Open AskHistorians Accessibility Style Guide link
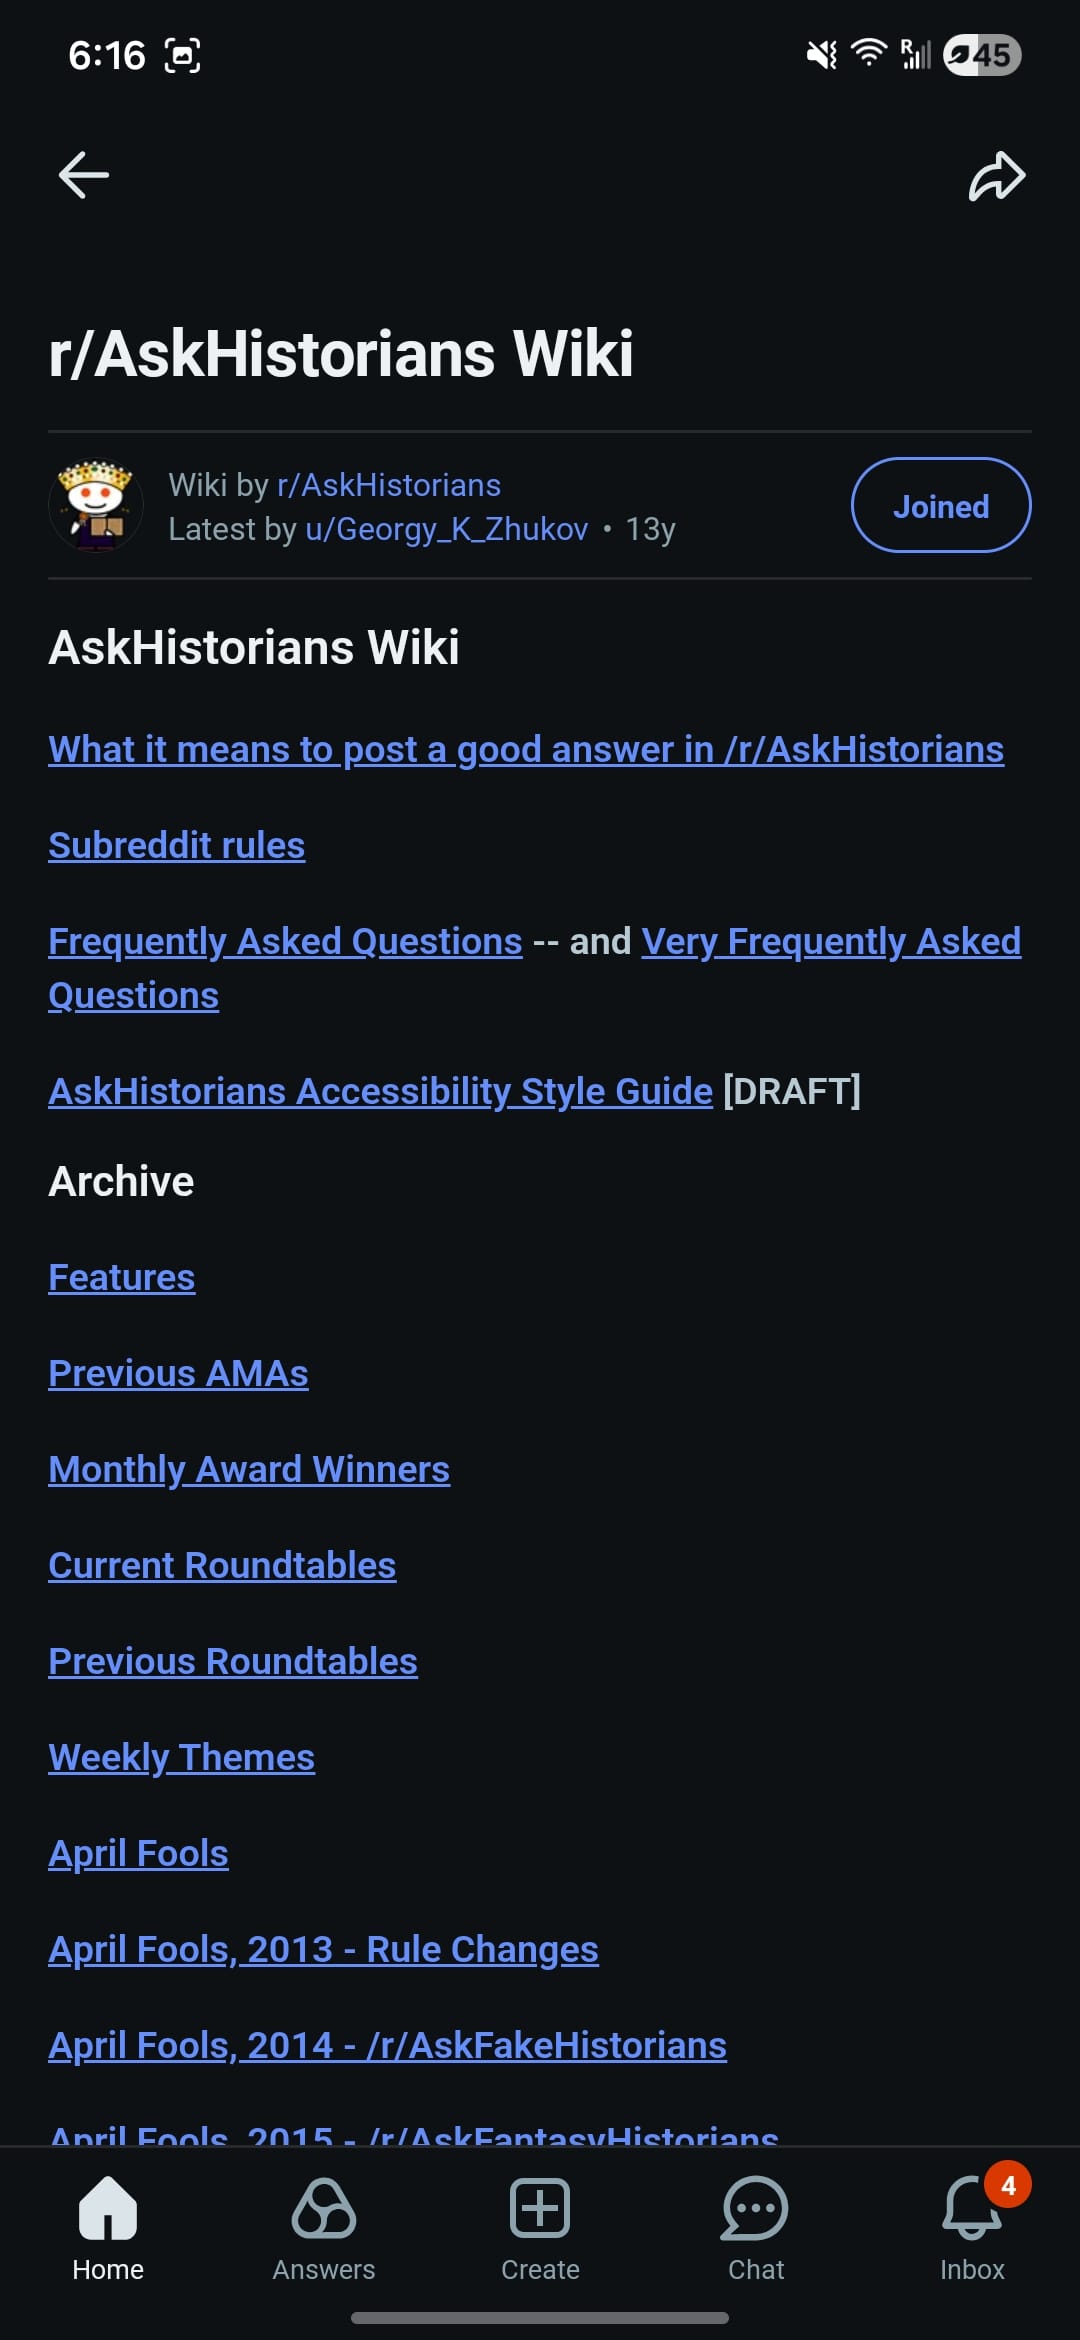 point(380,1092)
